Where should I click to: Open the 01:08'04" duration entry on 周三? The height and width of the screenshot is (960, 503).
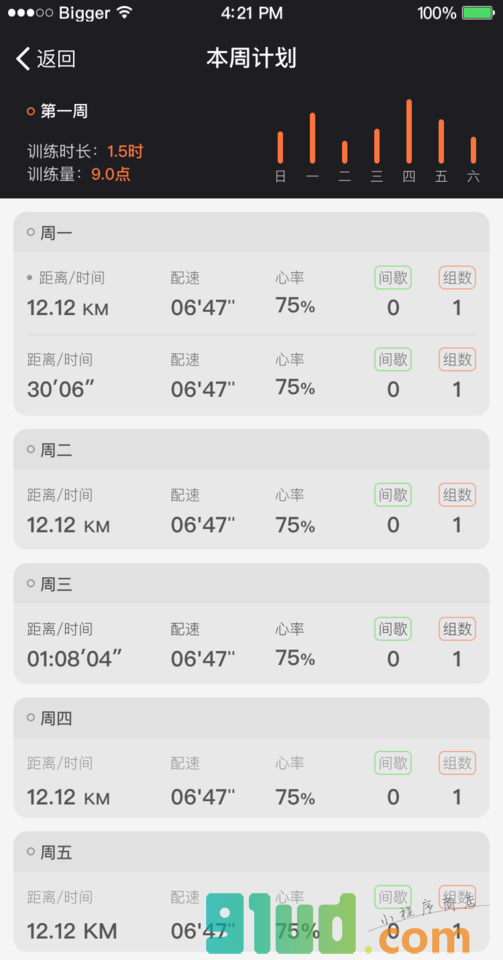75,659
